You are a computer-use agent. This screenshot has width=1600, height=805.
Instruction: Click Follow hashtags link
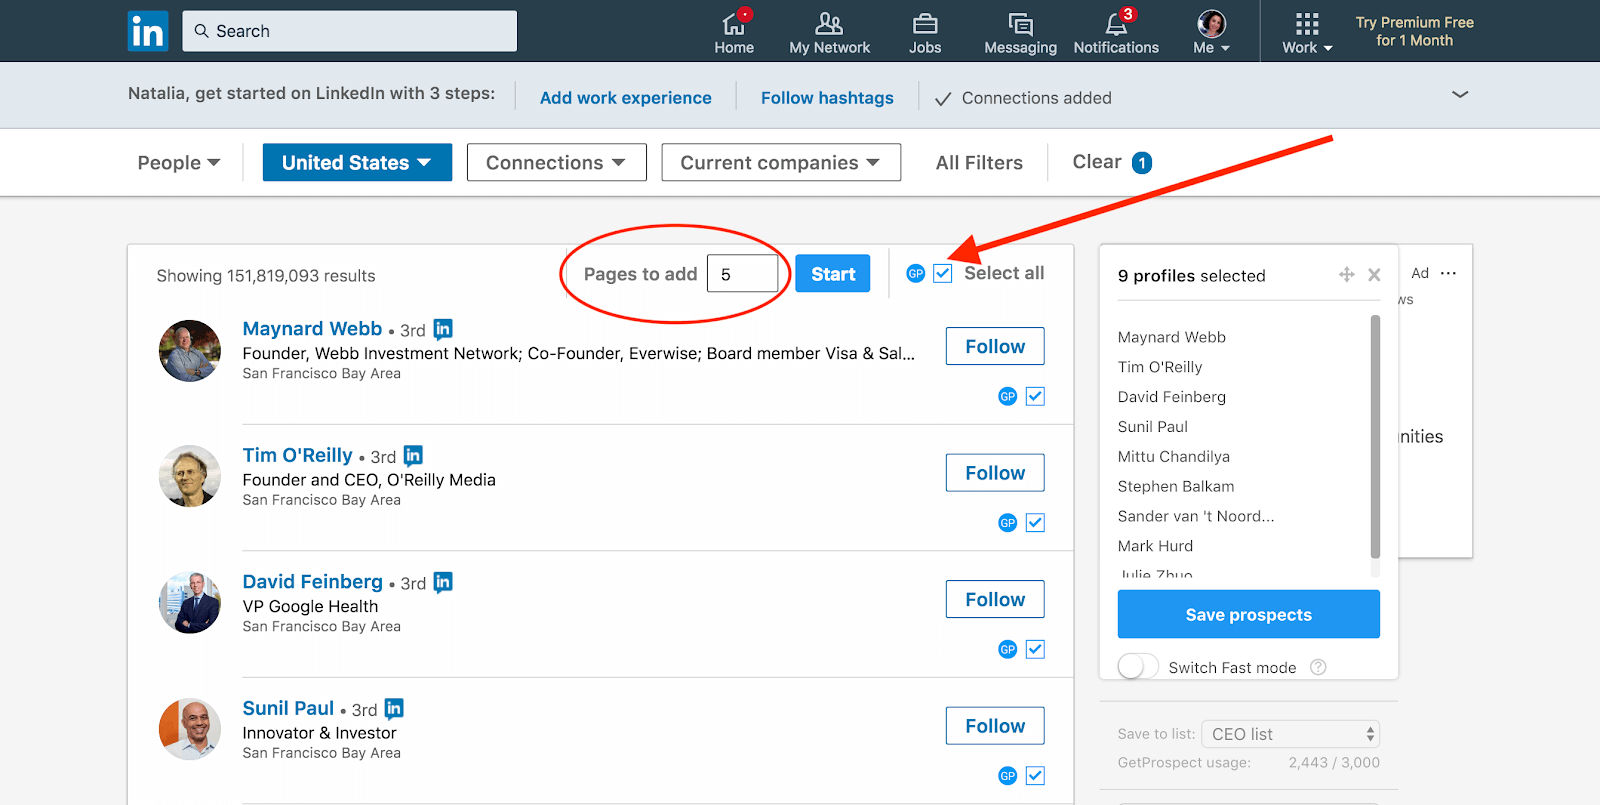tap(827, 97)
